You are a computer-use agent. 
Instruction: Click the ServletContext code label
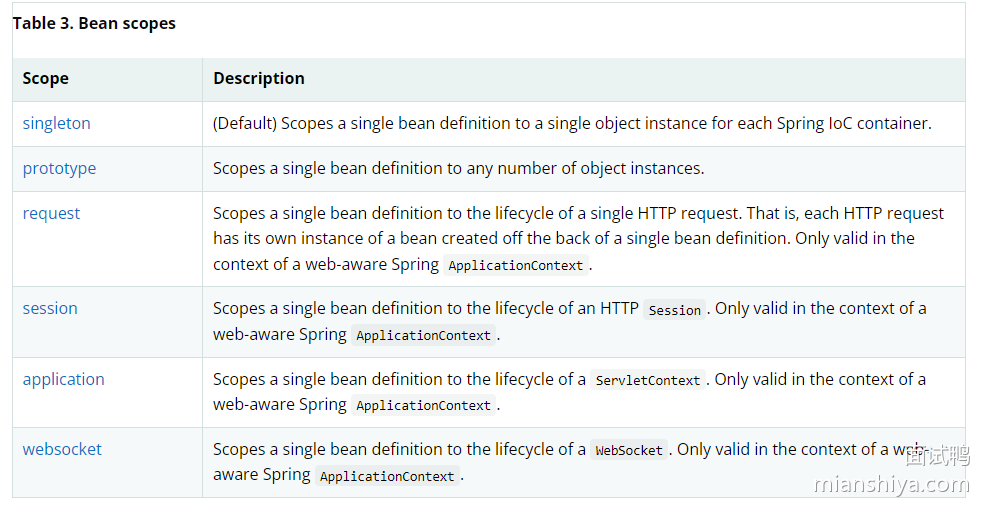(x=648, y=380)
